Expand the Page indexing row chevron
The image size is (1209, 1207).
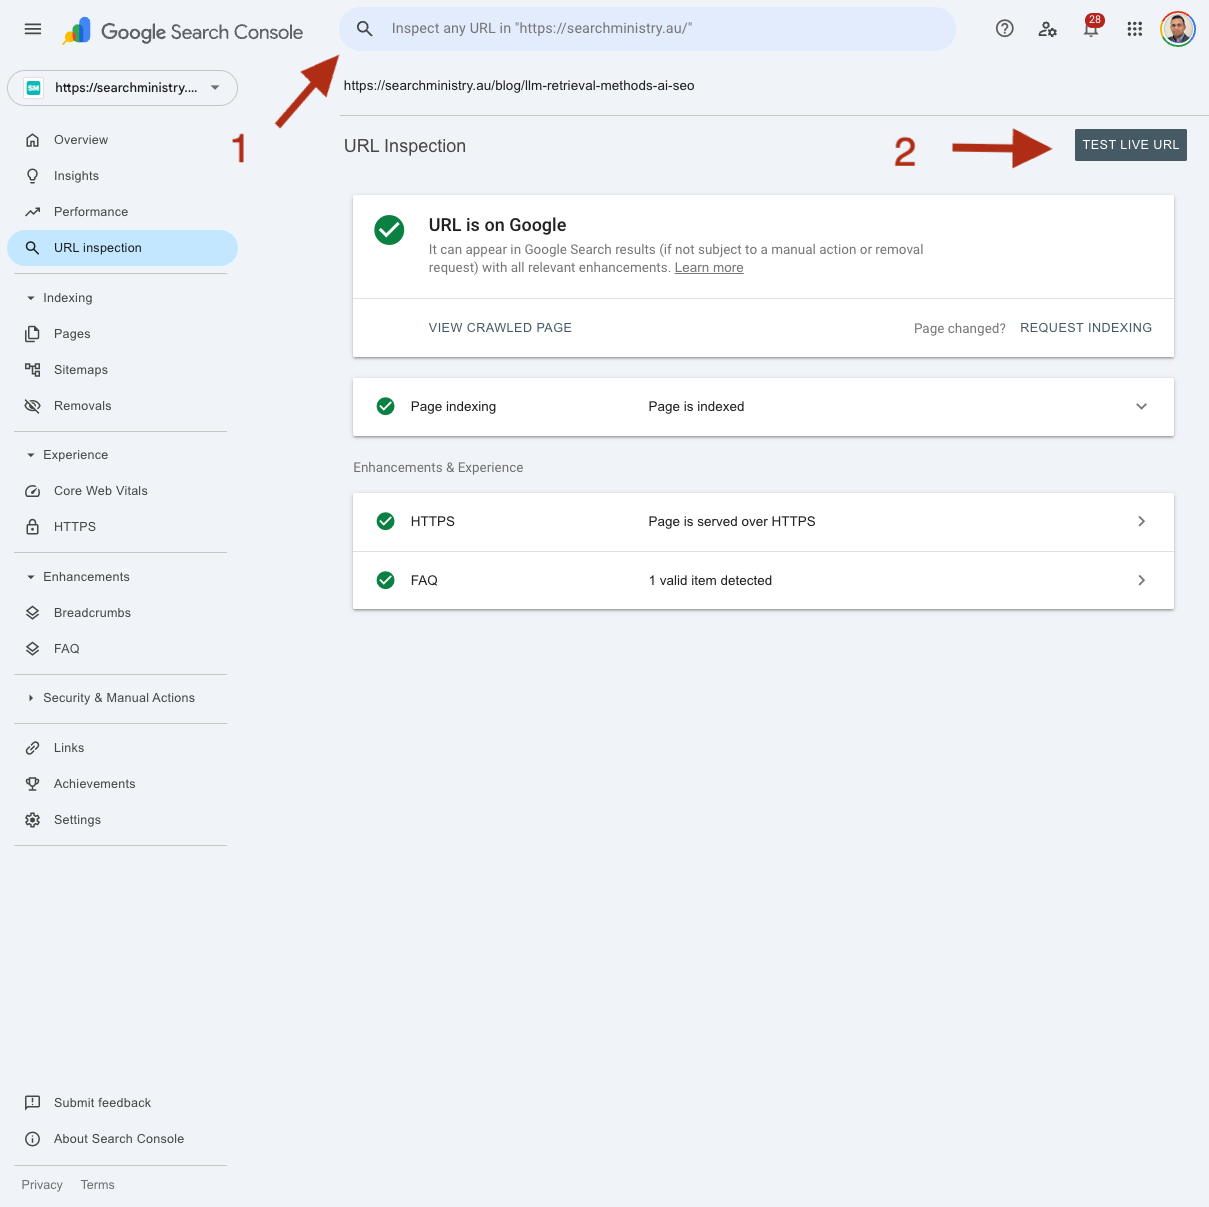tap(1142, 407)
